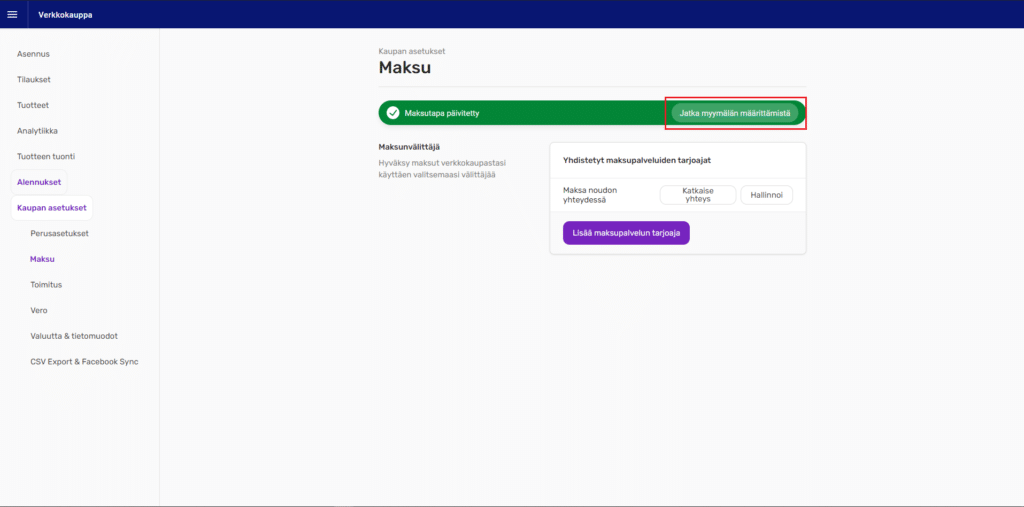Open the hamburger menu in the top bar
The height and width of the screenshot is (507, 1024).
(12, 14)
